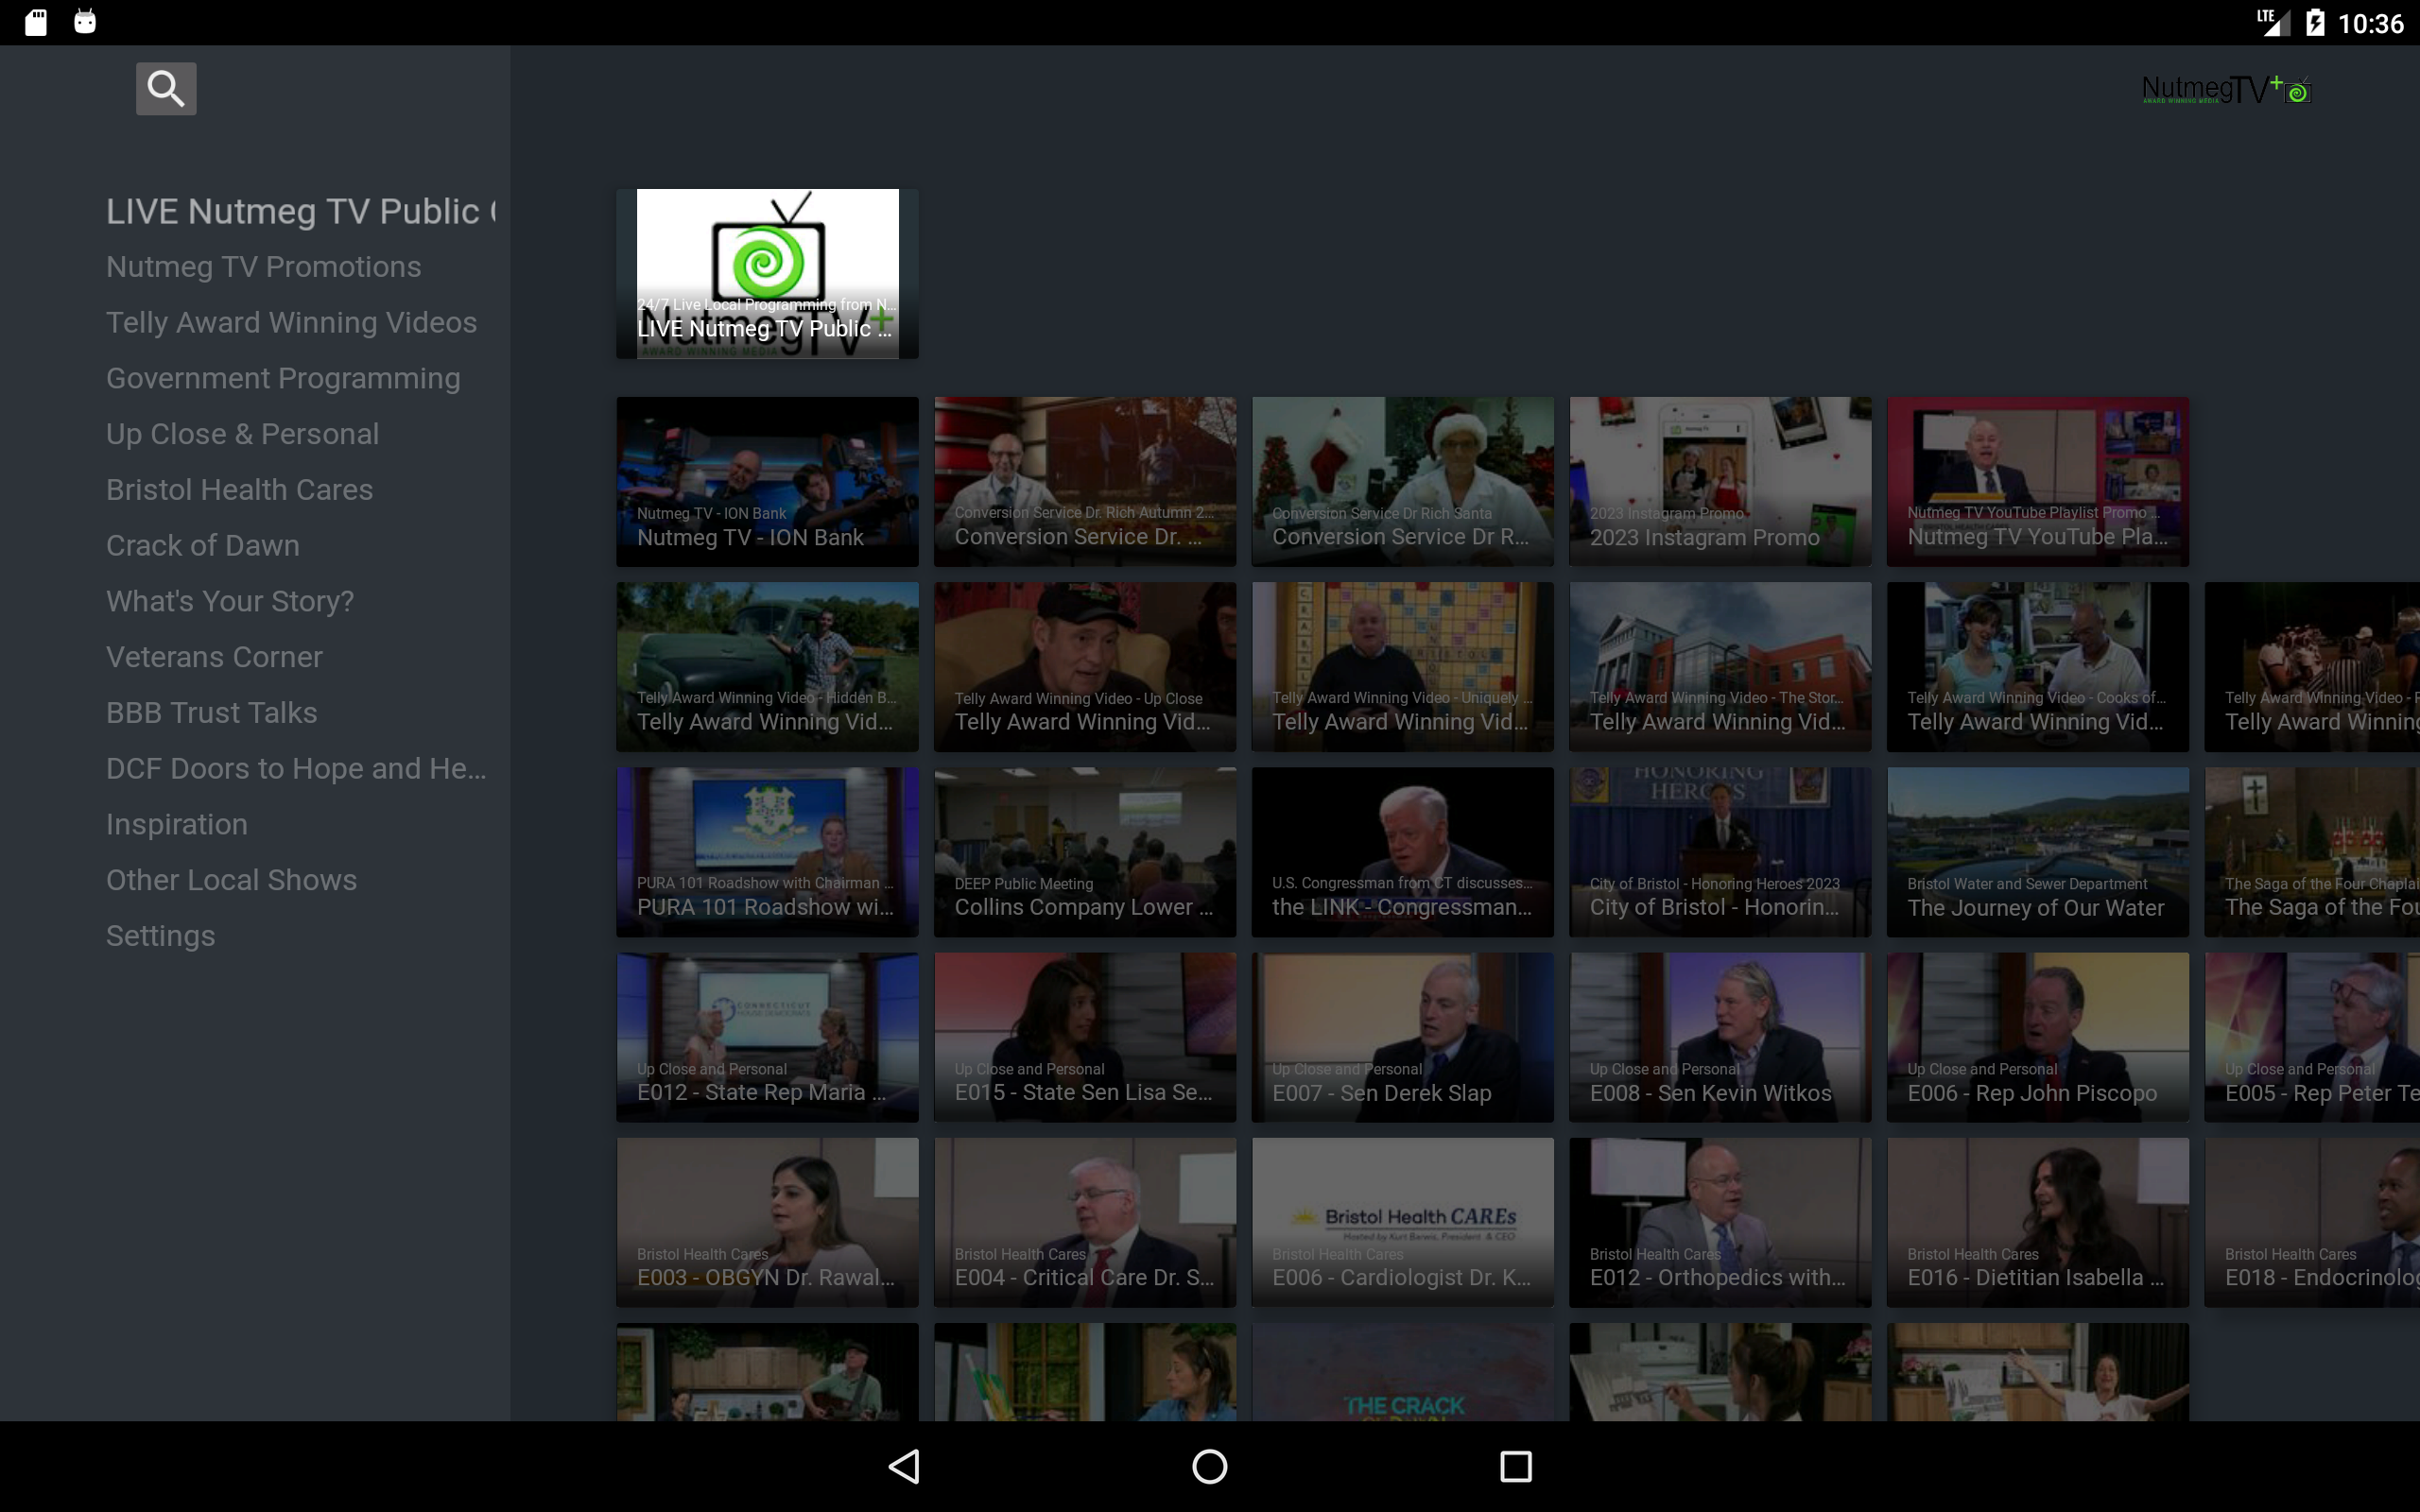Screen dimensions: 2420x1512
Task: Open Telly Award Winning Videos section
Action: pyautogui.click(x=291, y=321)
